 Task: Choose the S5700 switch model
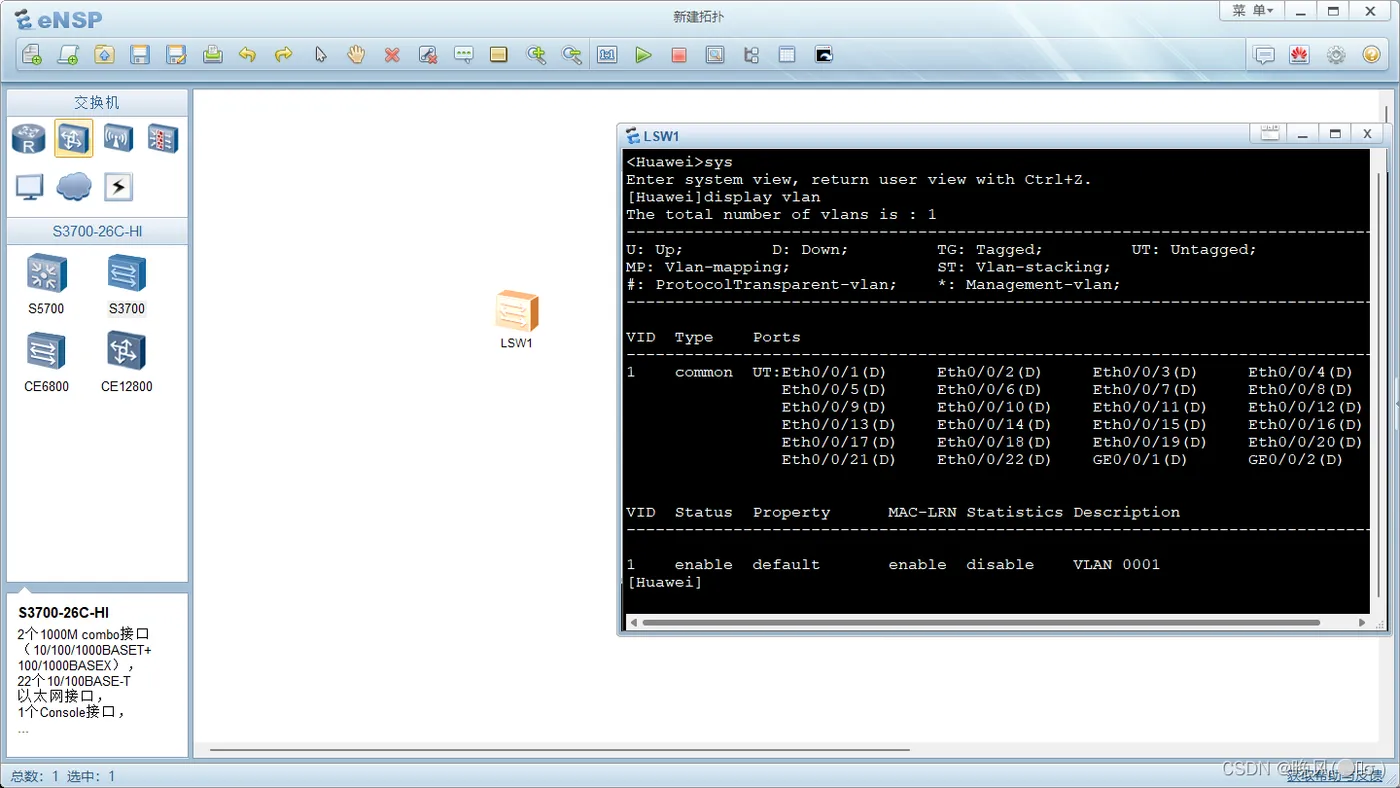pyautogui.click(x=46, y=284)
